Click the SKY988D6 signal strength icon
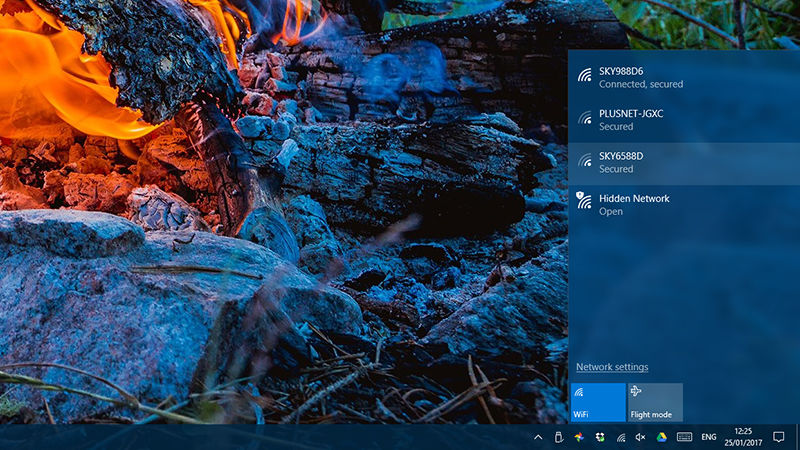Viewport: 800px width, 450px height. coord(585,75)
